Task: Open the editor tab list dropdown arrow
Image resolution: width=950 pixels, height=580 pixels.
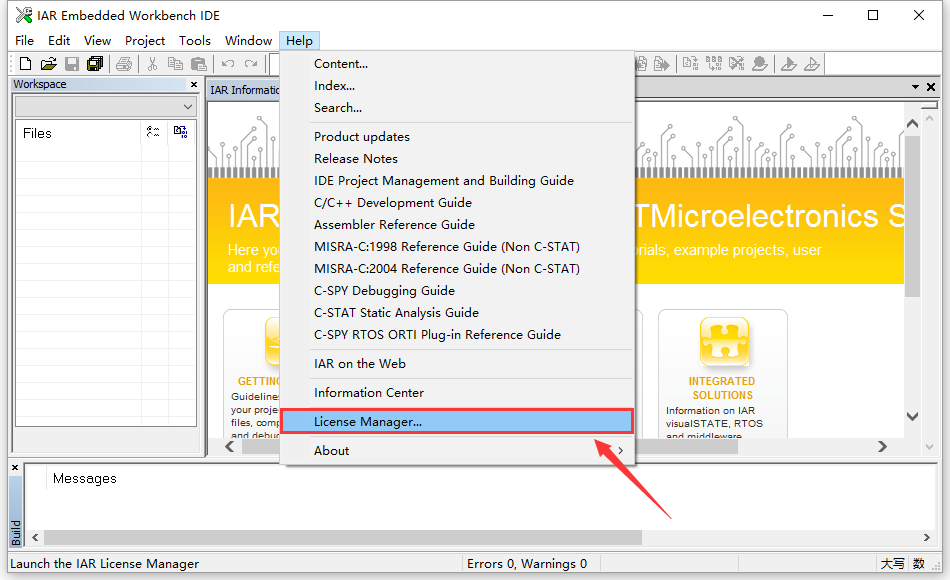Action: 915,87
